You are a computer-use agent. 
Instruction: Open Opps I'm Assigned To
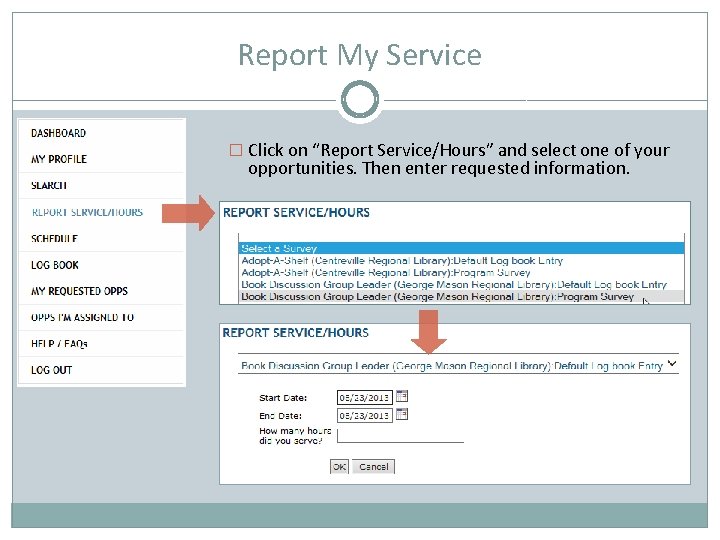tap(83, 317)
